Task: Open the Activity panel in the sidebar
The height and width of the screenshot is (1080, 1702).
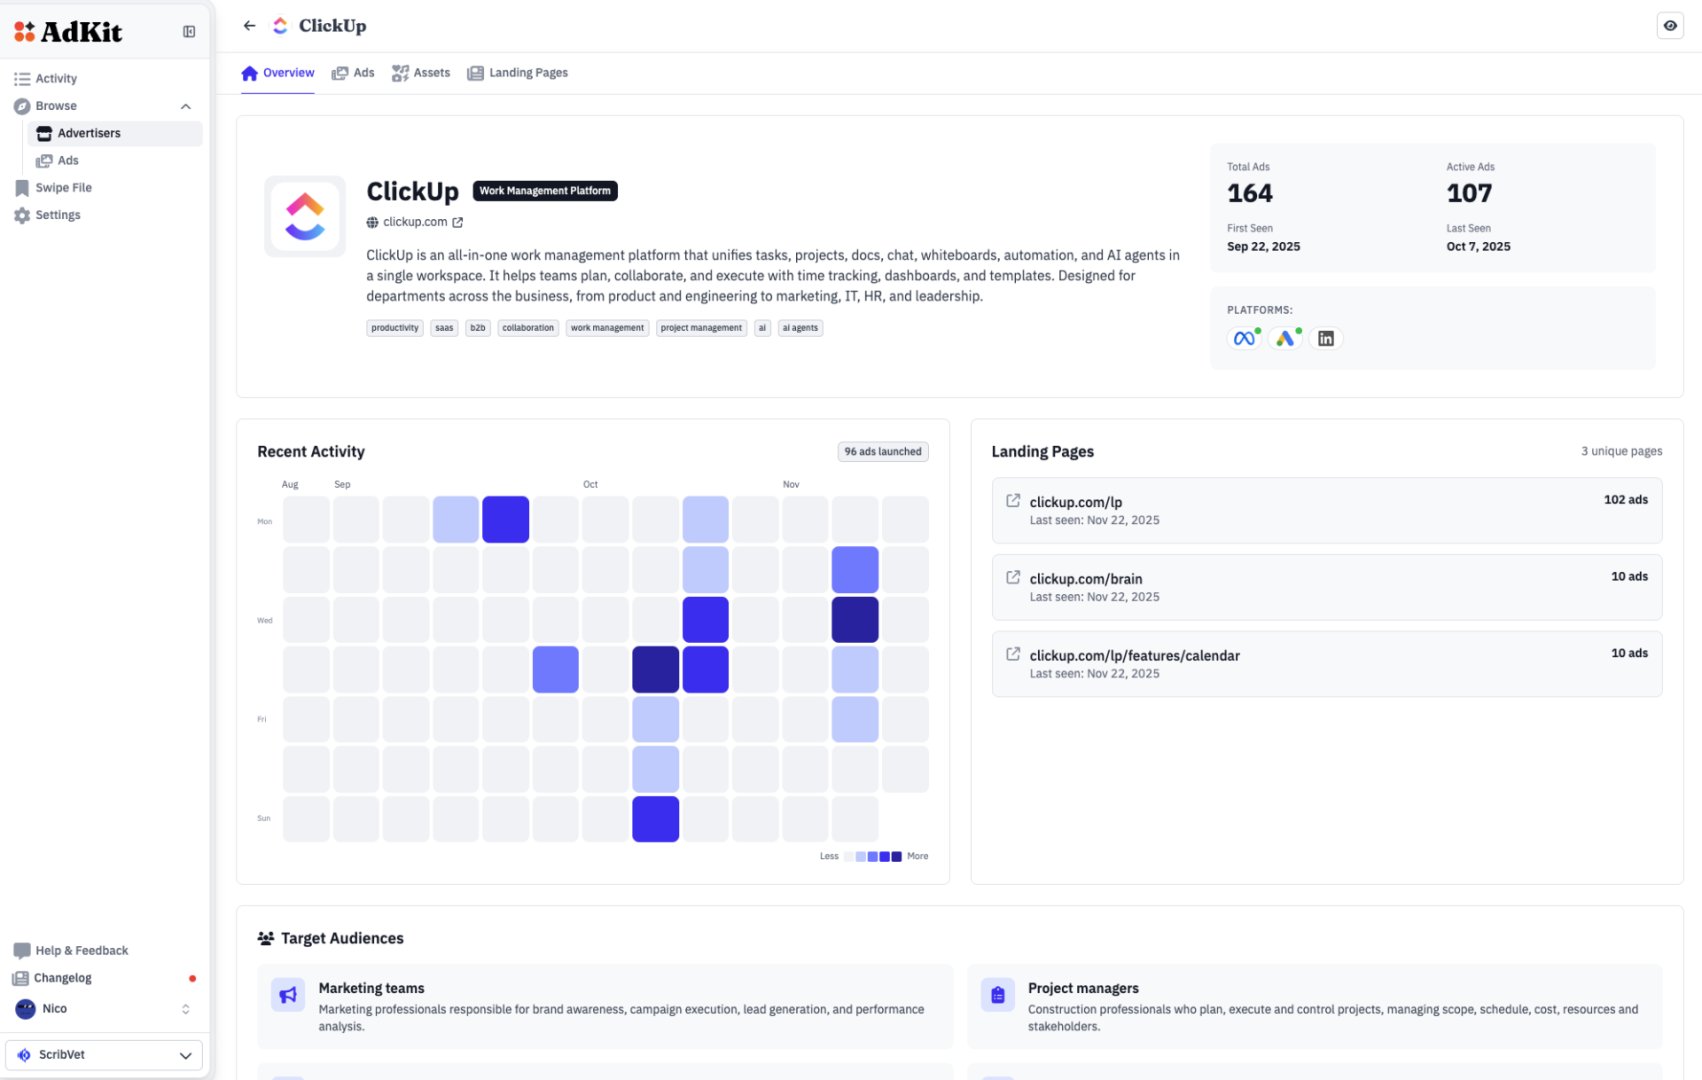Action: (x=55, y=78)
